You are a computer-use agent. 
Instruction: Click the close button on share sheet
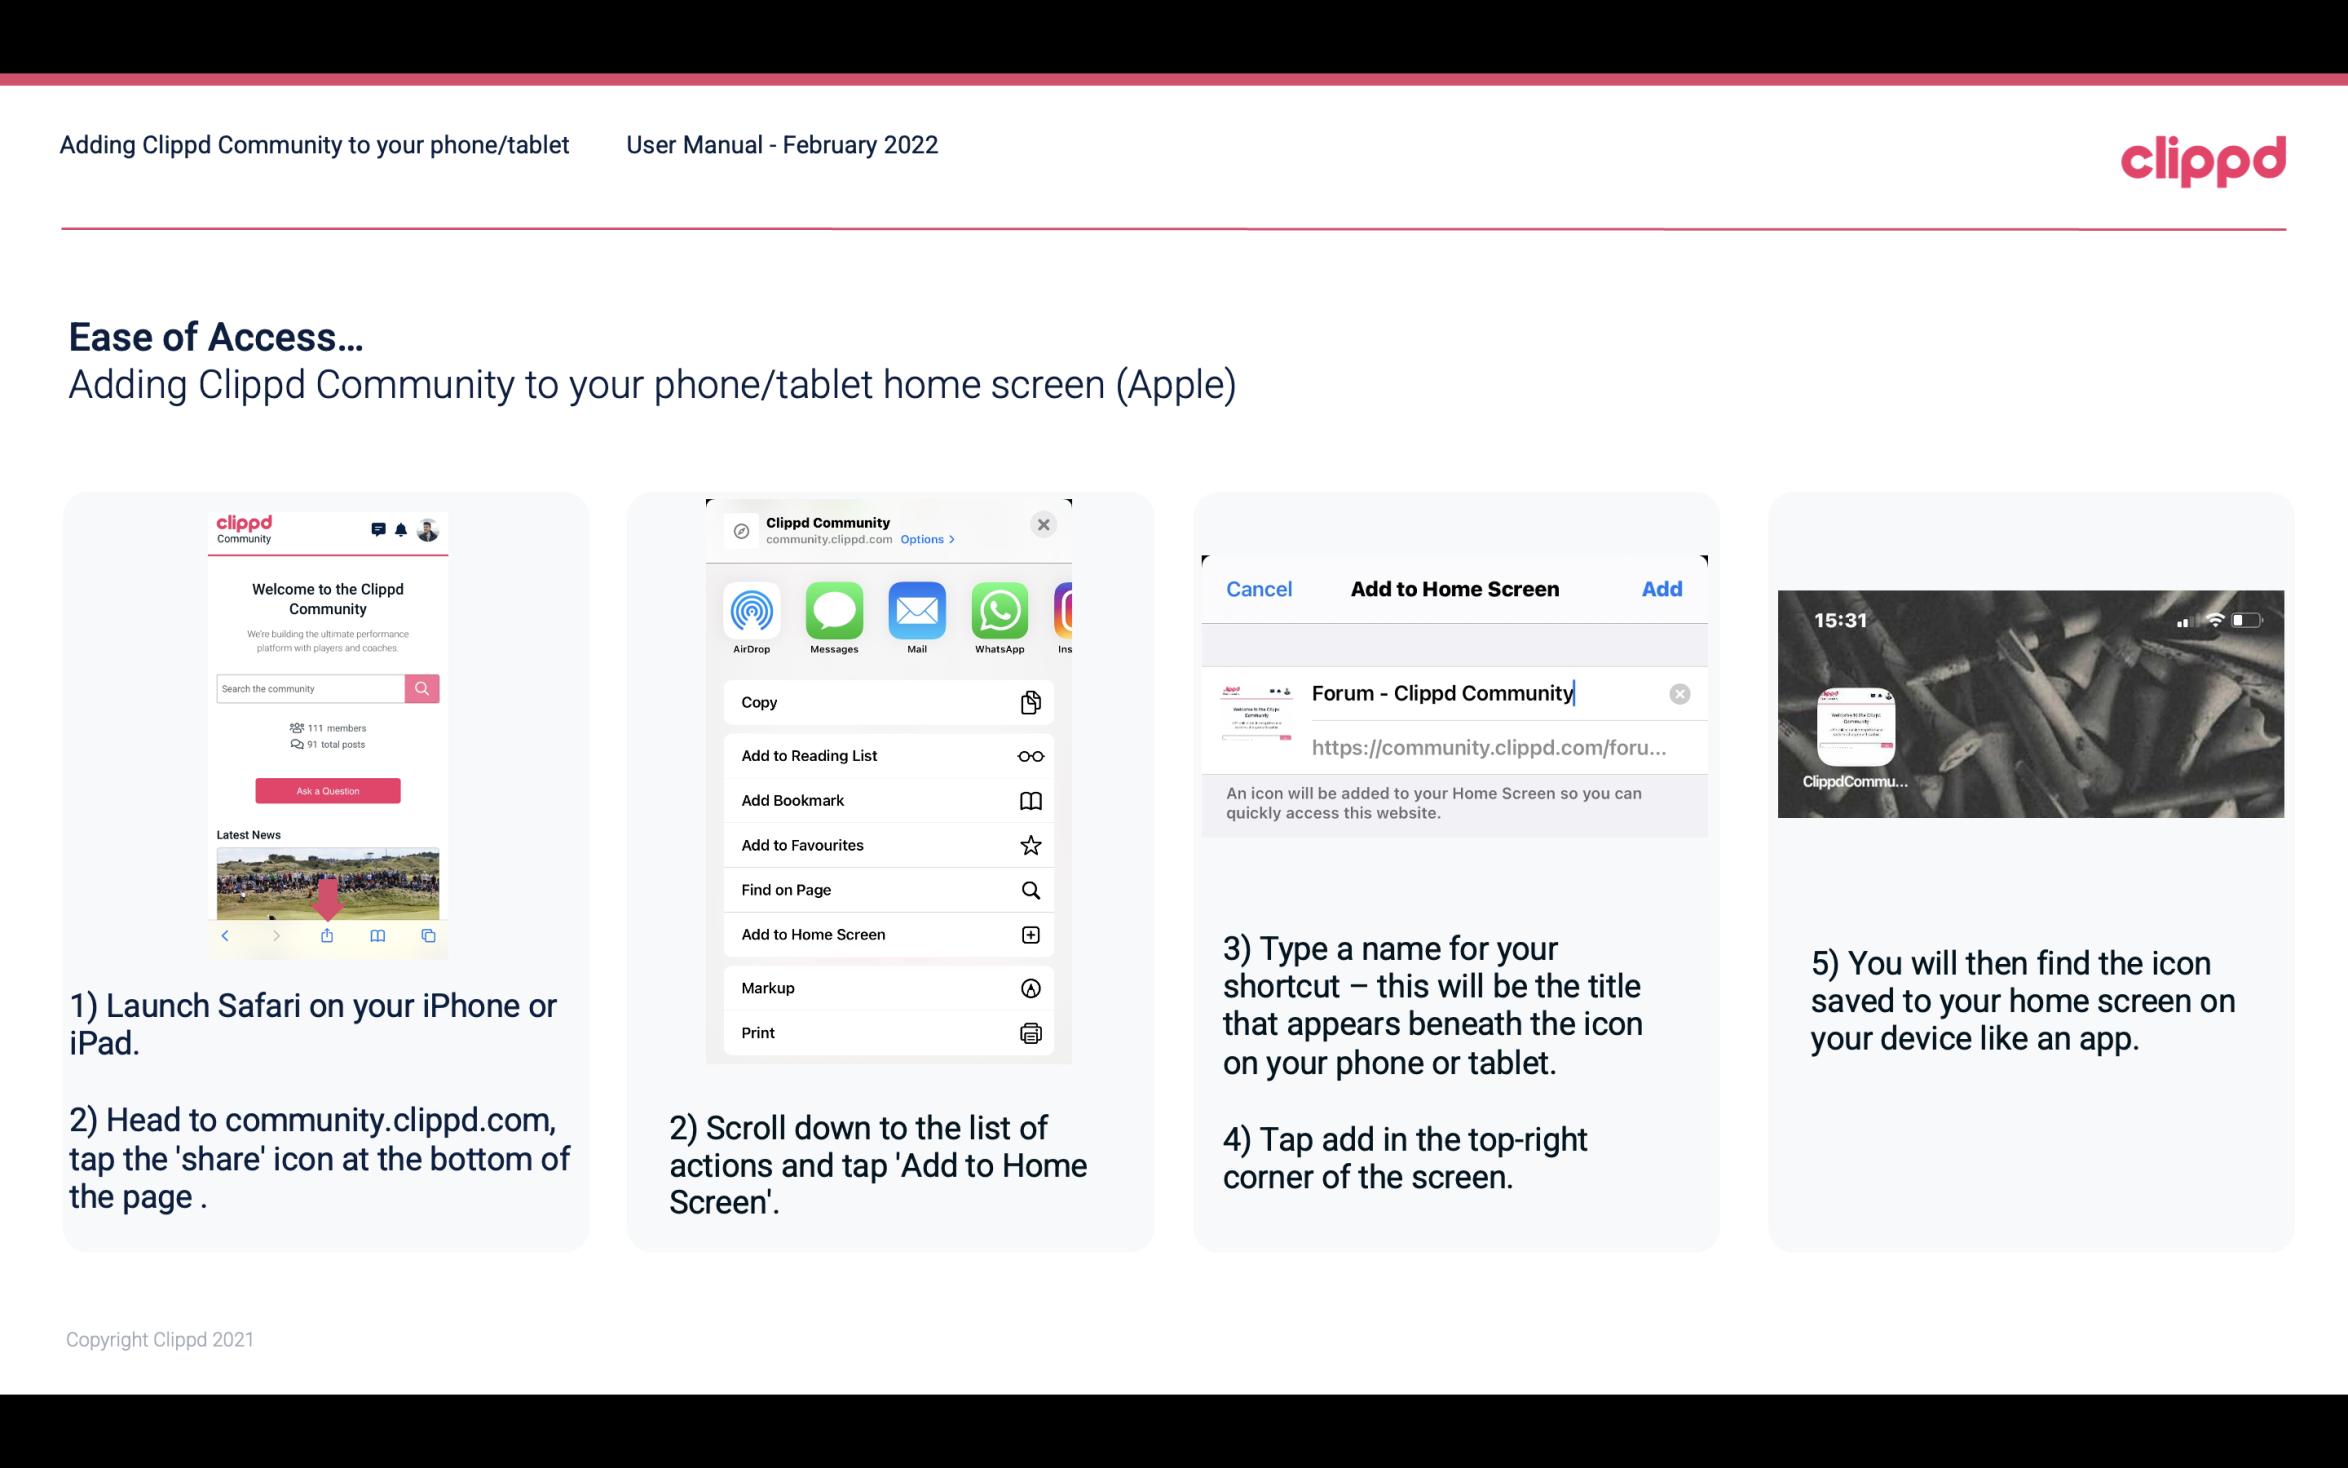pyautogui.click(x=1043, y=523)
